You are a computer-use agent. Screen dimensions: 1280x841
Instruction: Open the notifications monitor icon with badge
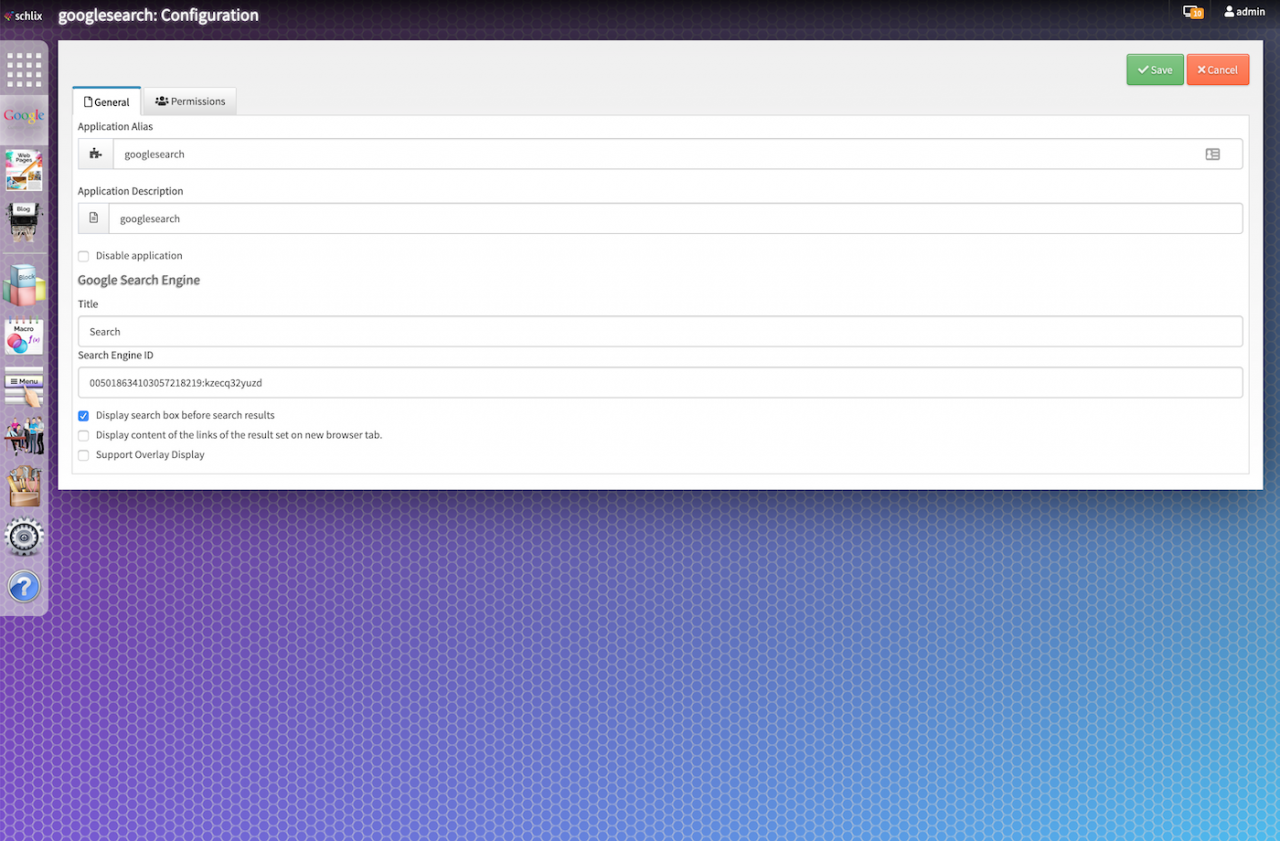[x=1193, y=12]
